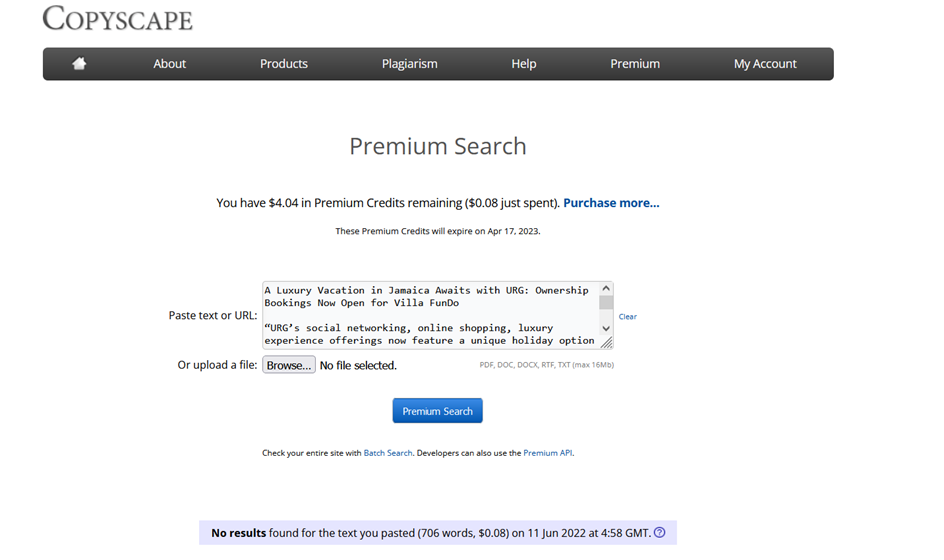Click the Copyscape logo

click(x=117, y=18)
